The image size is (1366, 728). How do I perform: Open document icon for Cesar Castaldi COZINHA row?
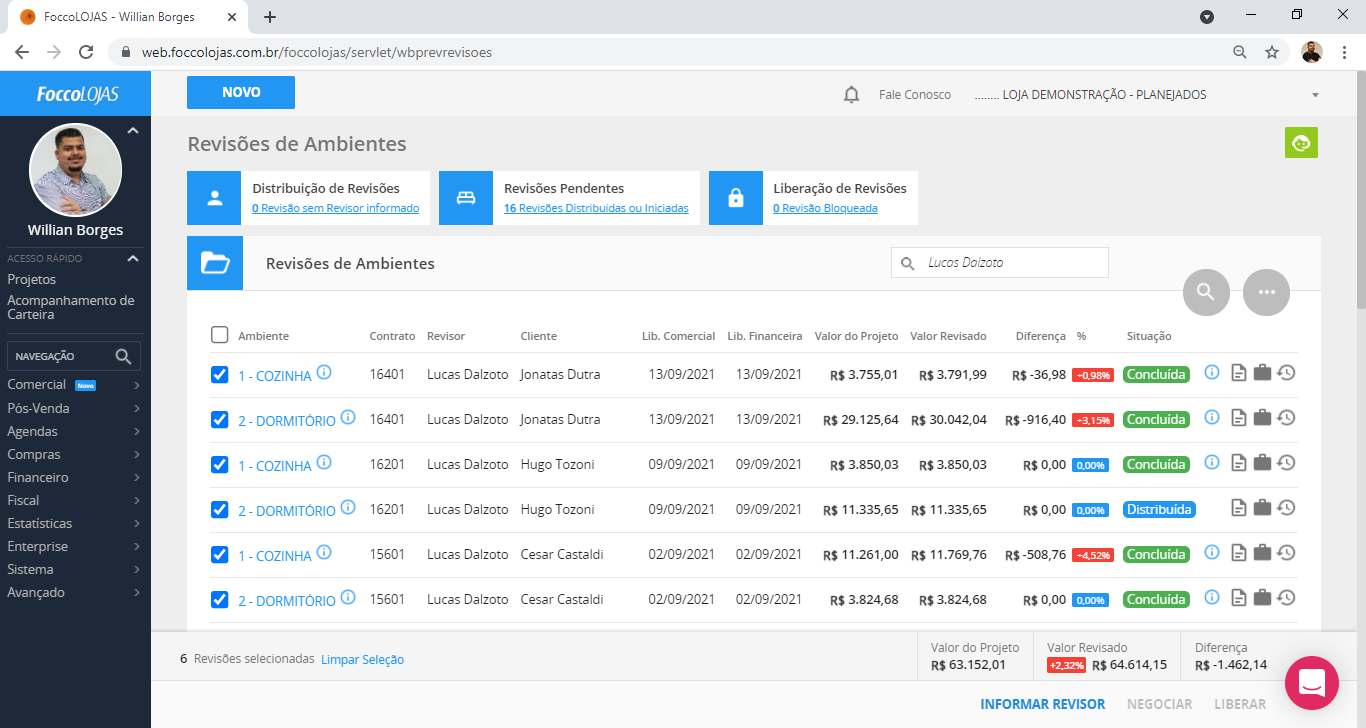(1239, 554)
